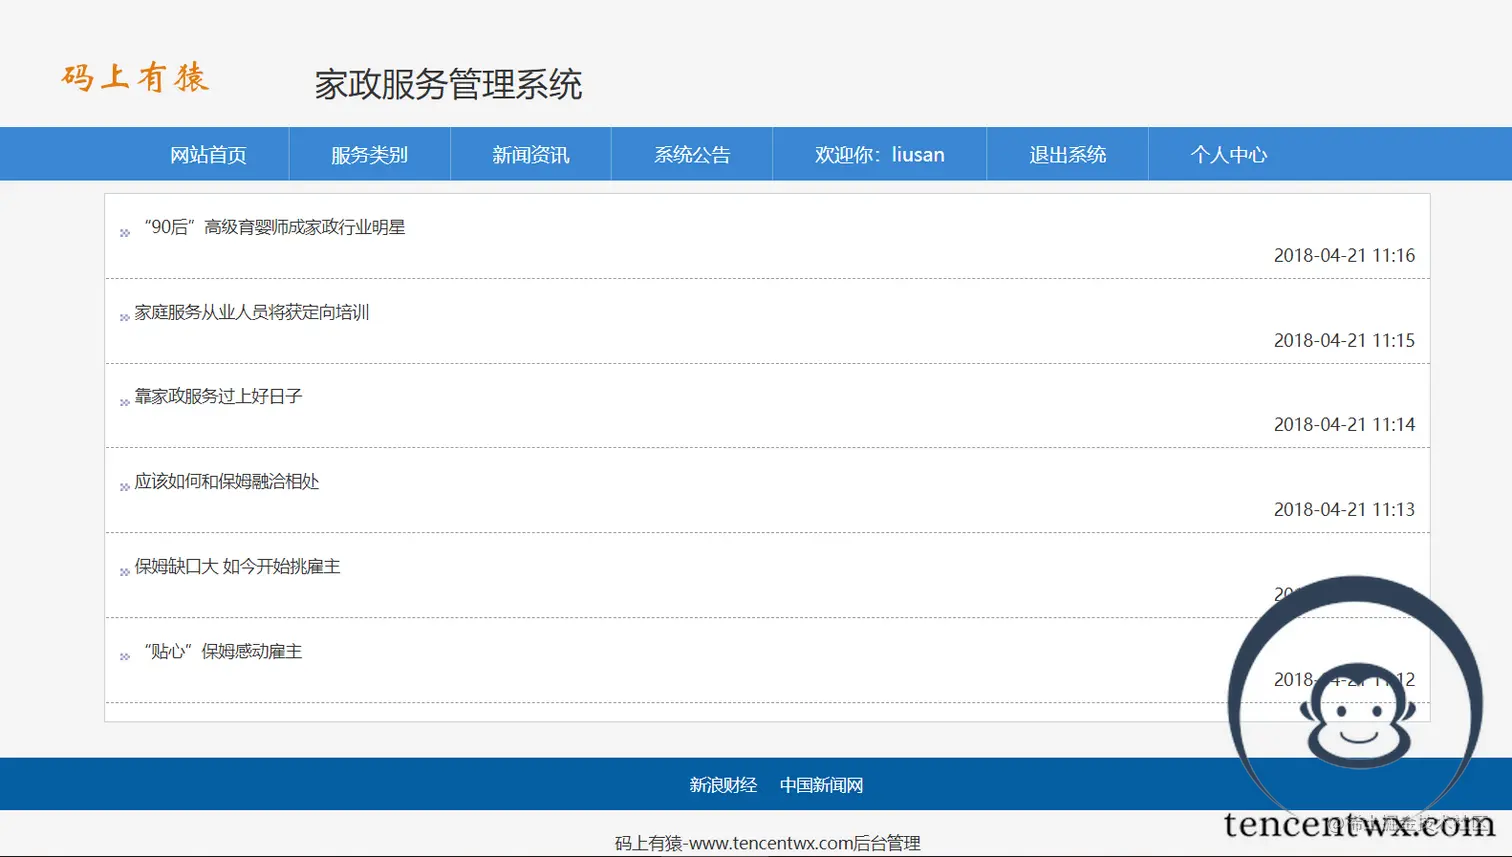This screenshot has height=857, width=1512.
Task: Click the date 2018-04-21 11:13
Action: point(1344,510)
